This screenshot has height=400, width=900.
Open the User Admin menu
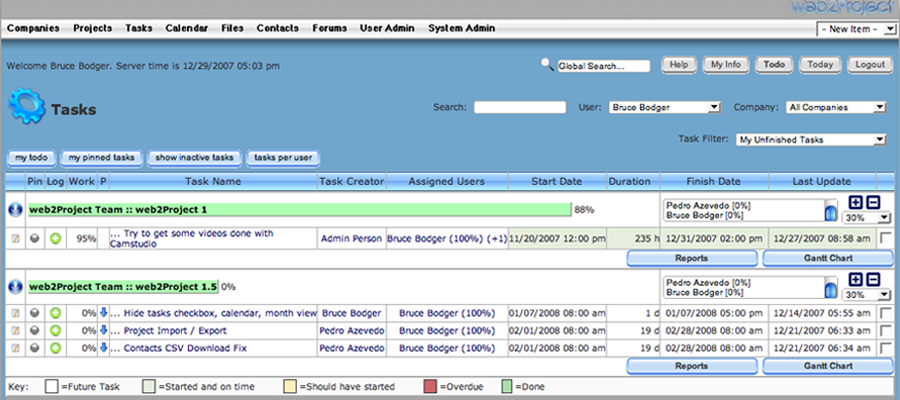387,28
